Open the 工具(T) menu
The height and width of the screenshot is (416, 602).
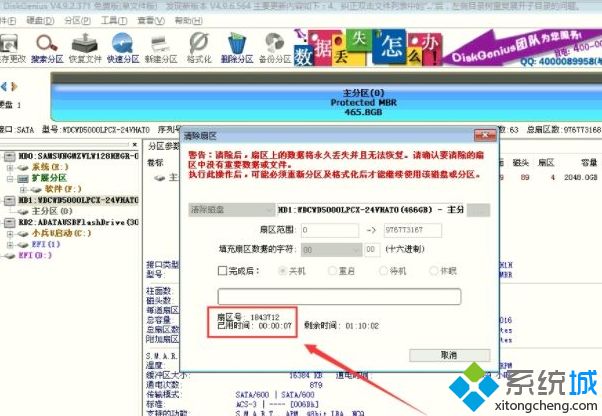(114, 20)
